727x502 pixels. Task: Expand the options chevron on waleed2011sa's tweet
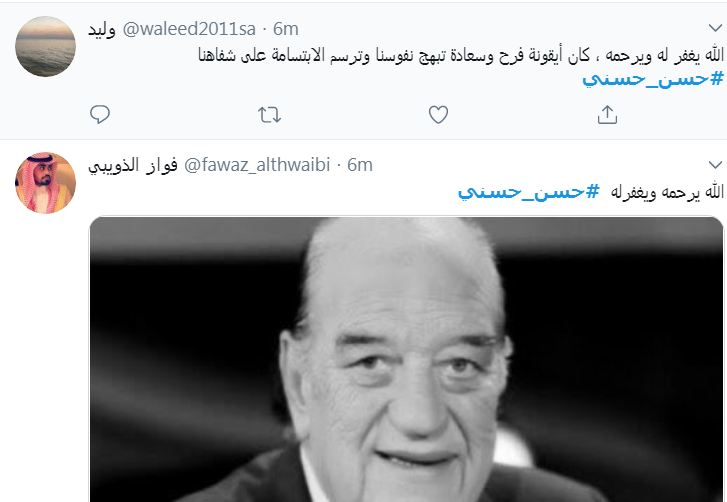715,28
